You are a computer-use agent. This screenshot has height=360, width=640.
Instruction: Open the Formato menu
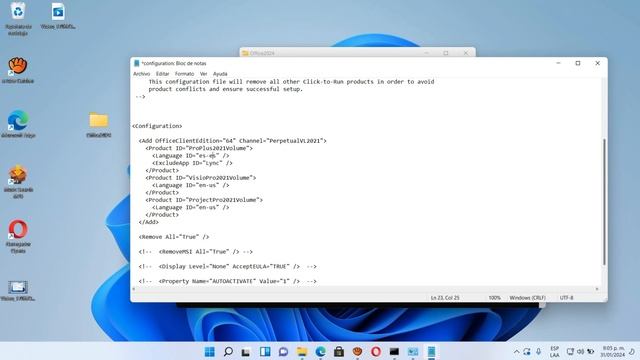184,74
